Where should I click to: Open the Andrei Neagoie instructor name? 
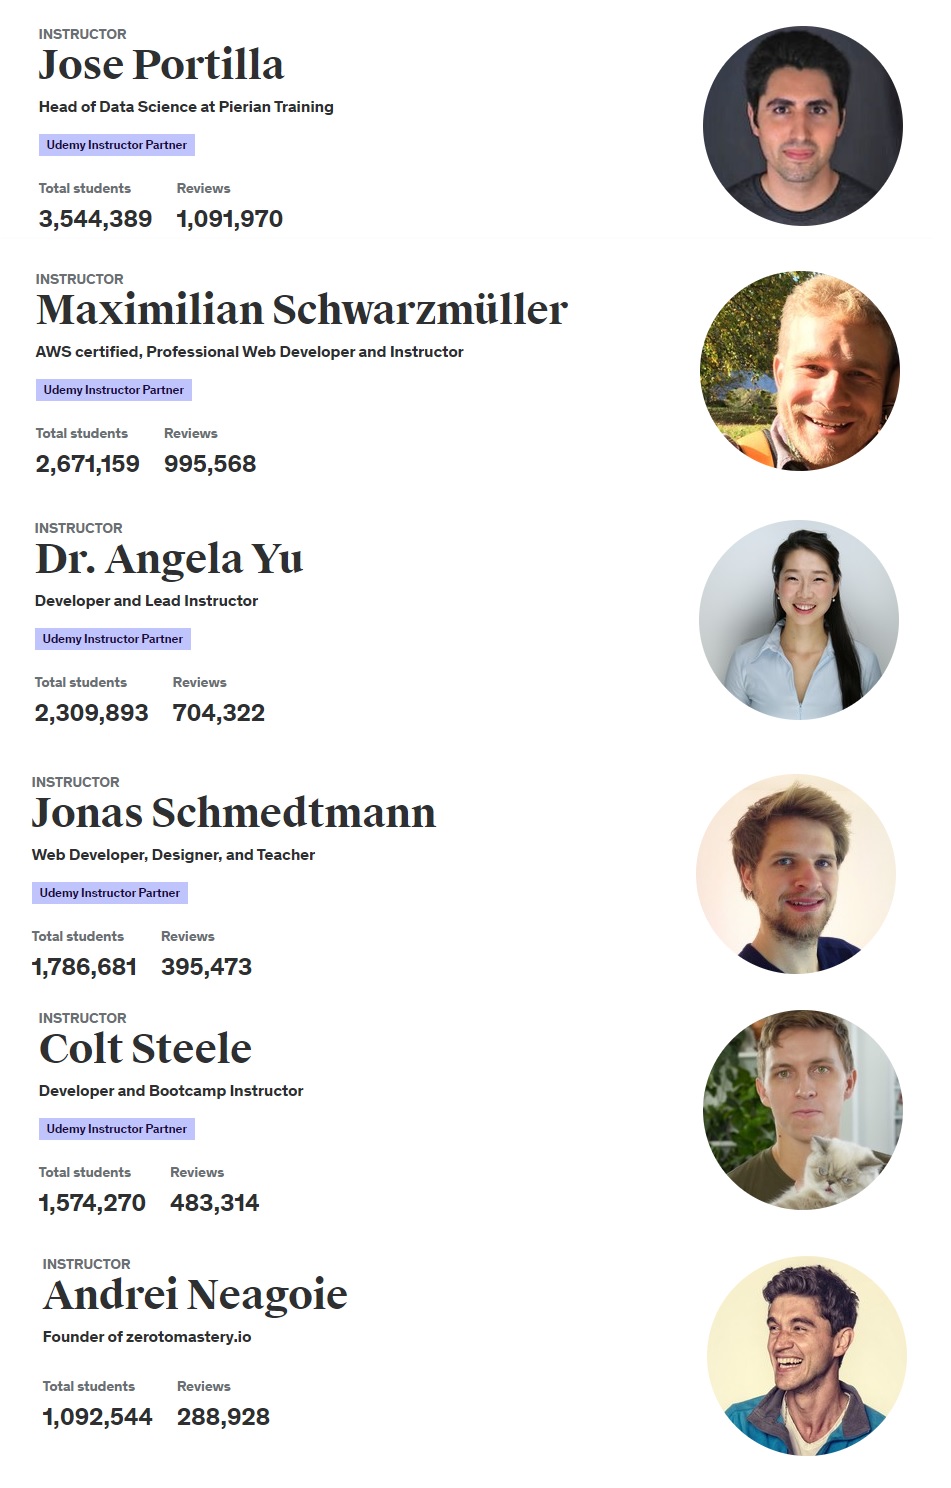coord(195,1295)
